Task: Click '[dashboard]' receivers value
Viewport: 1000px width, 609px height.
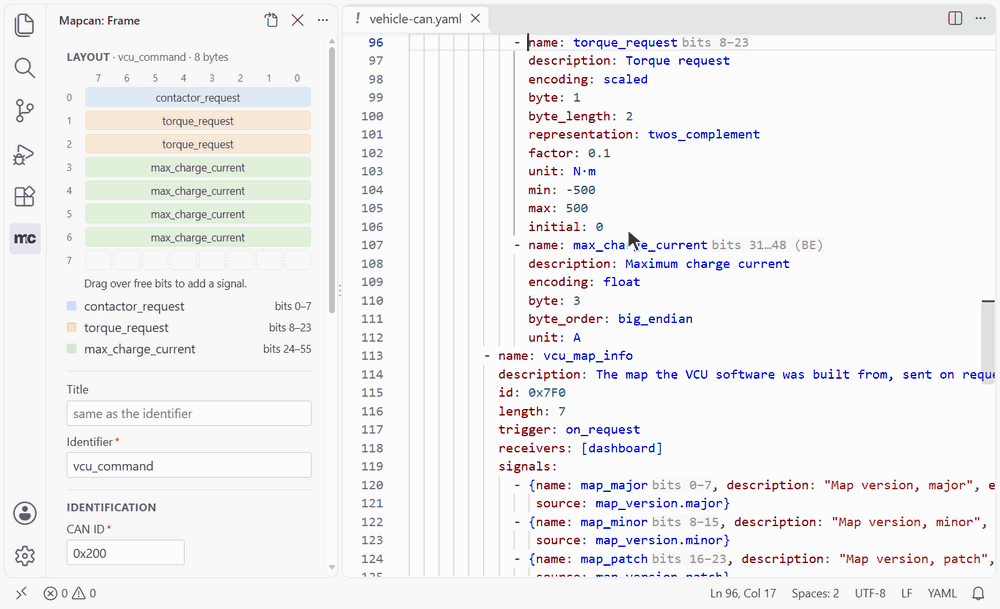Action: [x=622, y=448]
